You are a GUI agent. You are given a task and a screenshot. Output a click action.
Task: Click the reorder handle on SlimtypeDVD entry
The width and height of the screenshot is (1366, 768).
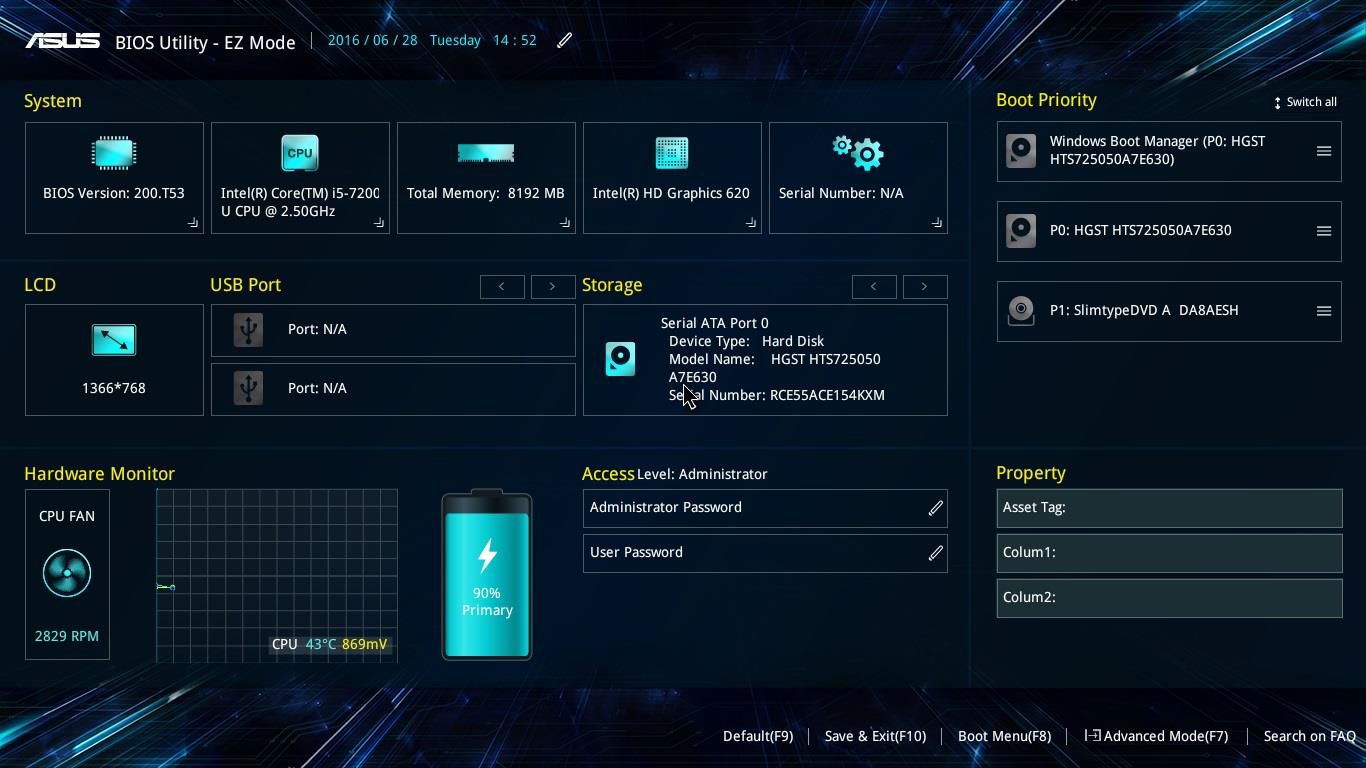click(x=1324, y=311)
